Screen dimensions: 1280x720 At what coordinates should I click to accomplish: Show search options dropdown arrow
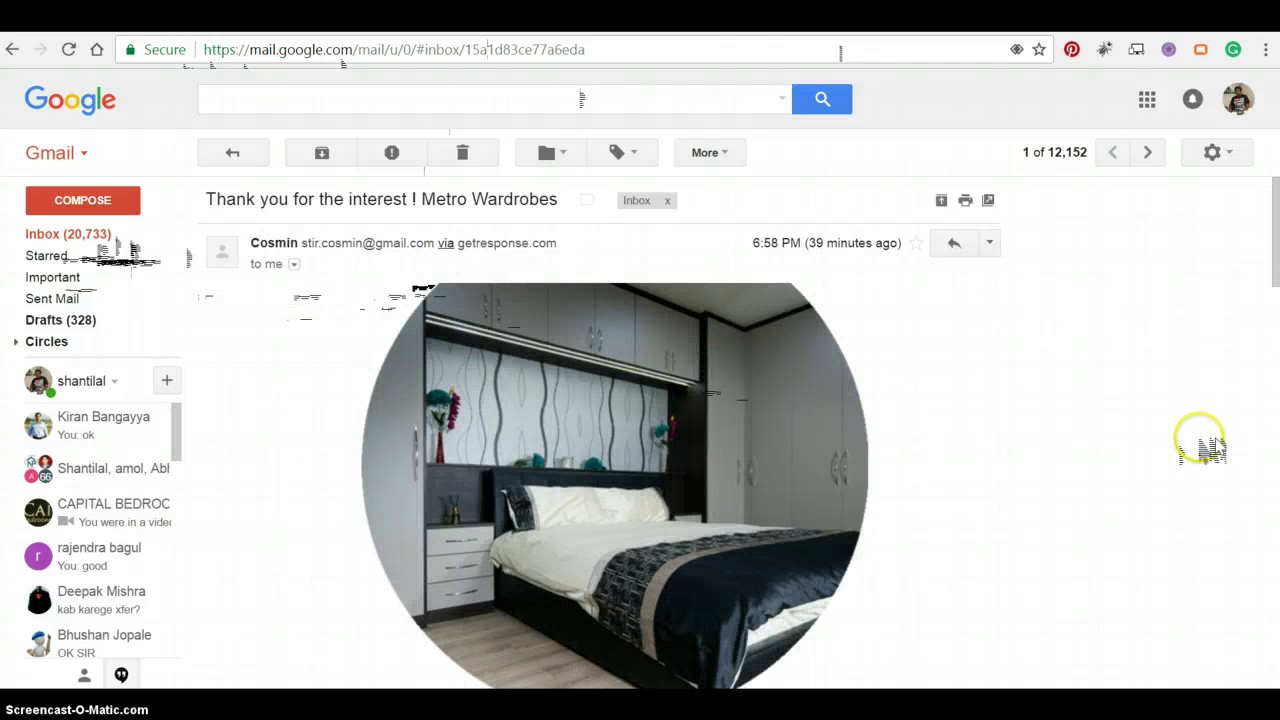[x=782, y=99]
